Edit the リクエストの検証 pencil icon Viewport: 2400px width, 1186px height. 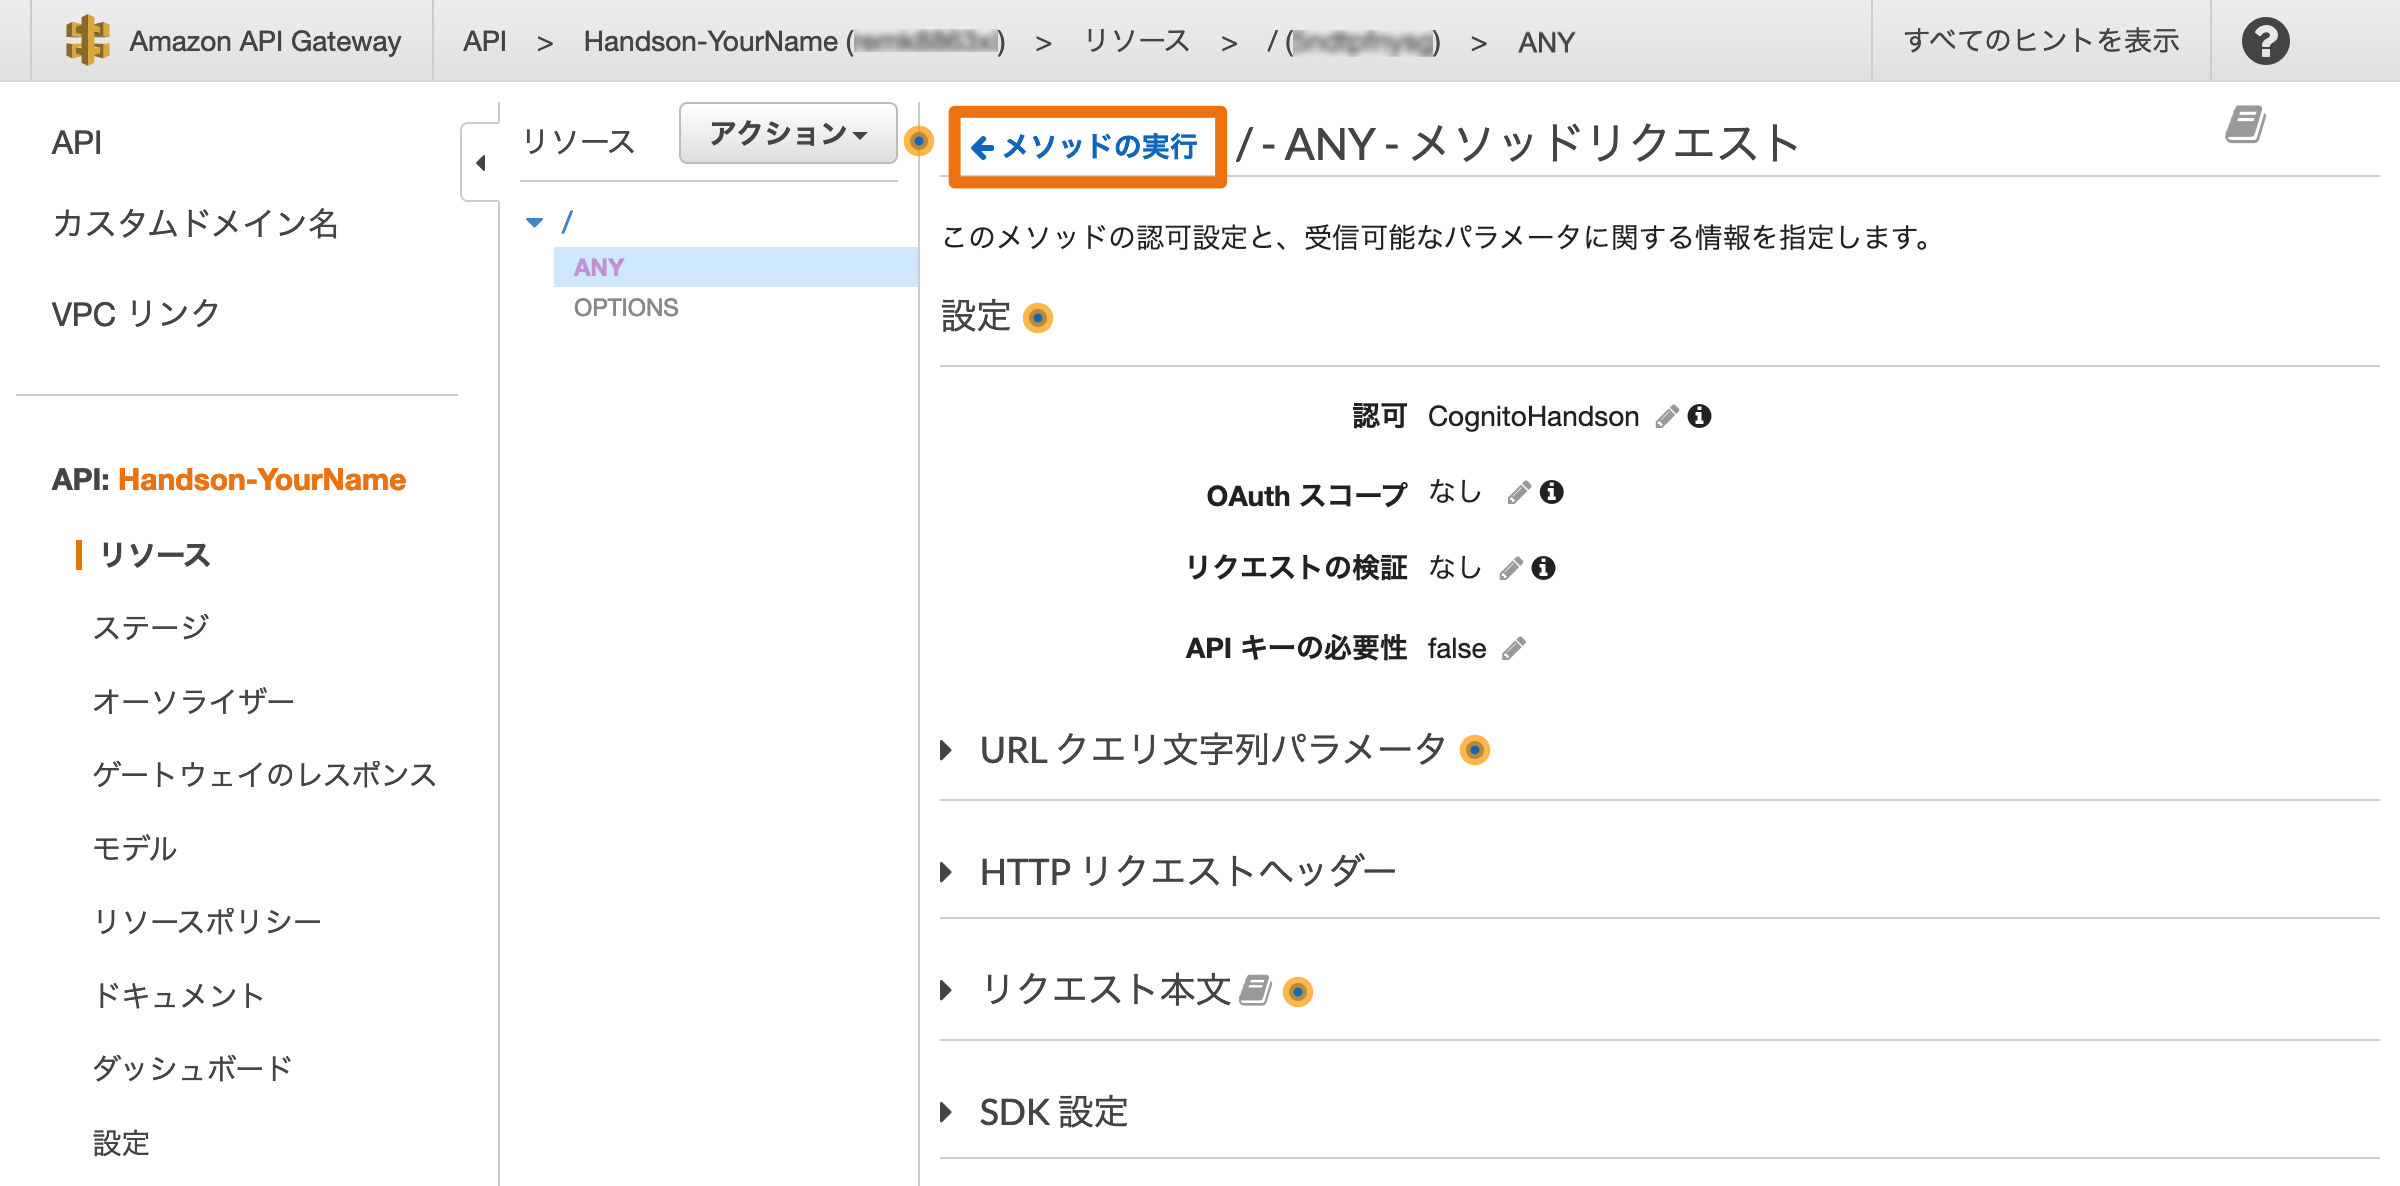(x=1511, y=568)
